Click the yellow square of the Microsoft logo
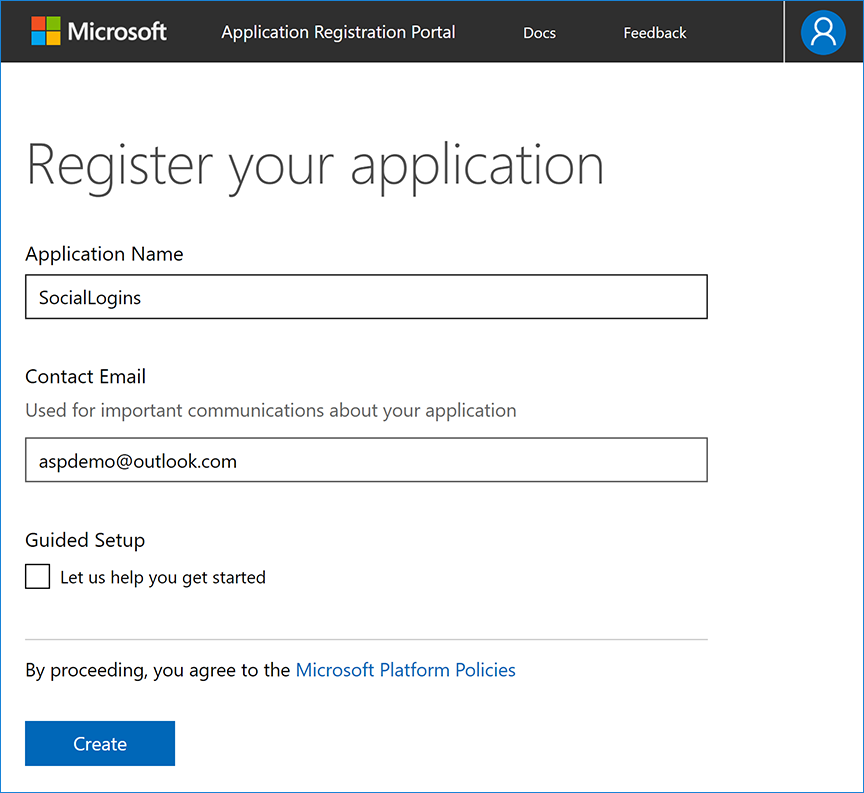This screenshot has width=864, height=793. [x=53, y=38]
